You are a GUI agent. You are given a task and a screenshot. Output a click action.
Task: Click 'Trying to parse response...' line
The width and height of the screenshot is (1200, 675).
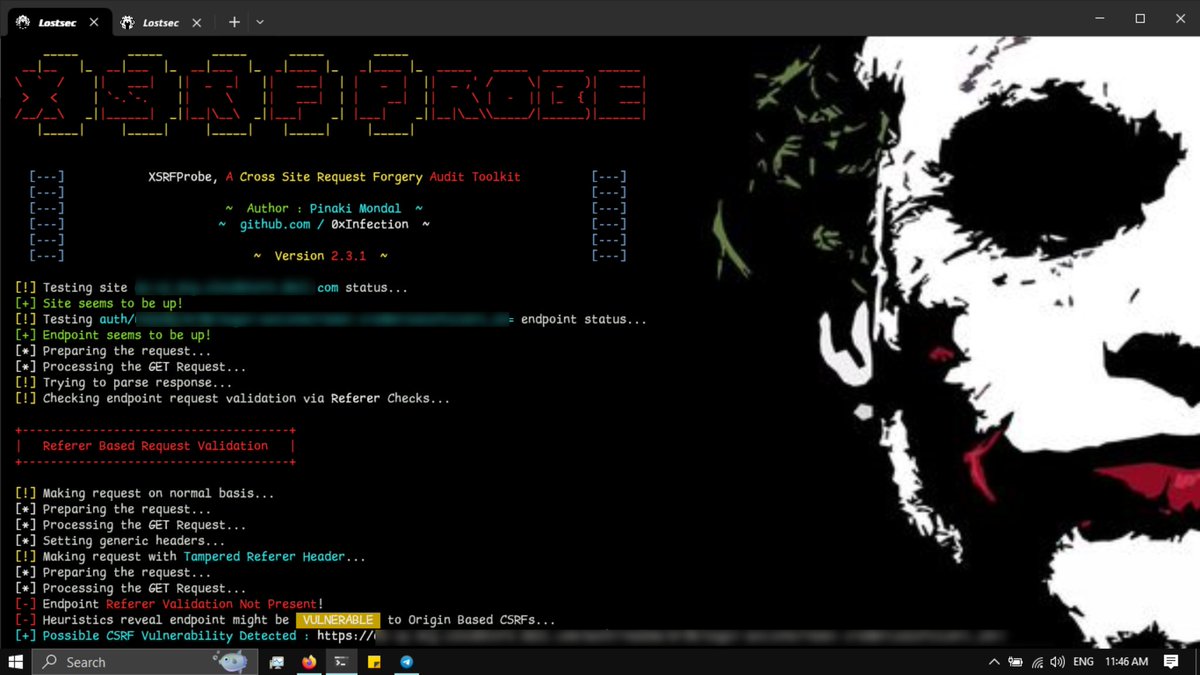click(x=123, y=383)
